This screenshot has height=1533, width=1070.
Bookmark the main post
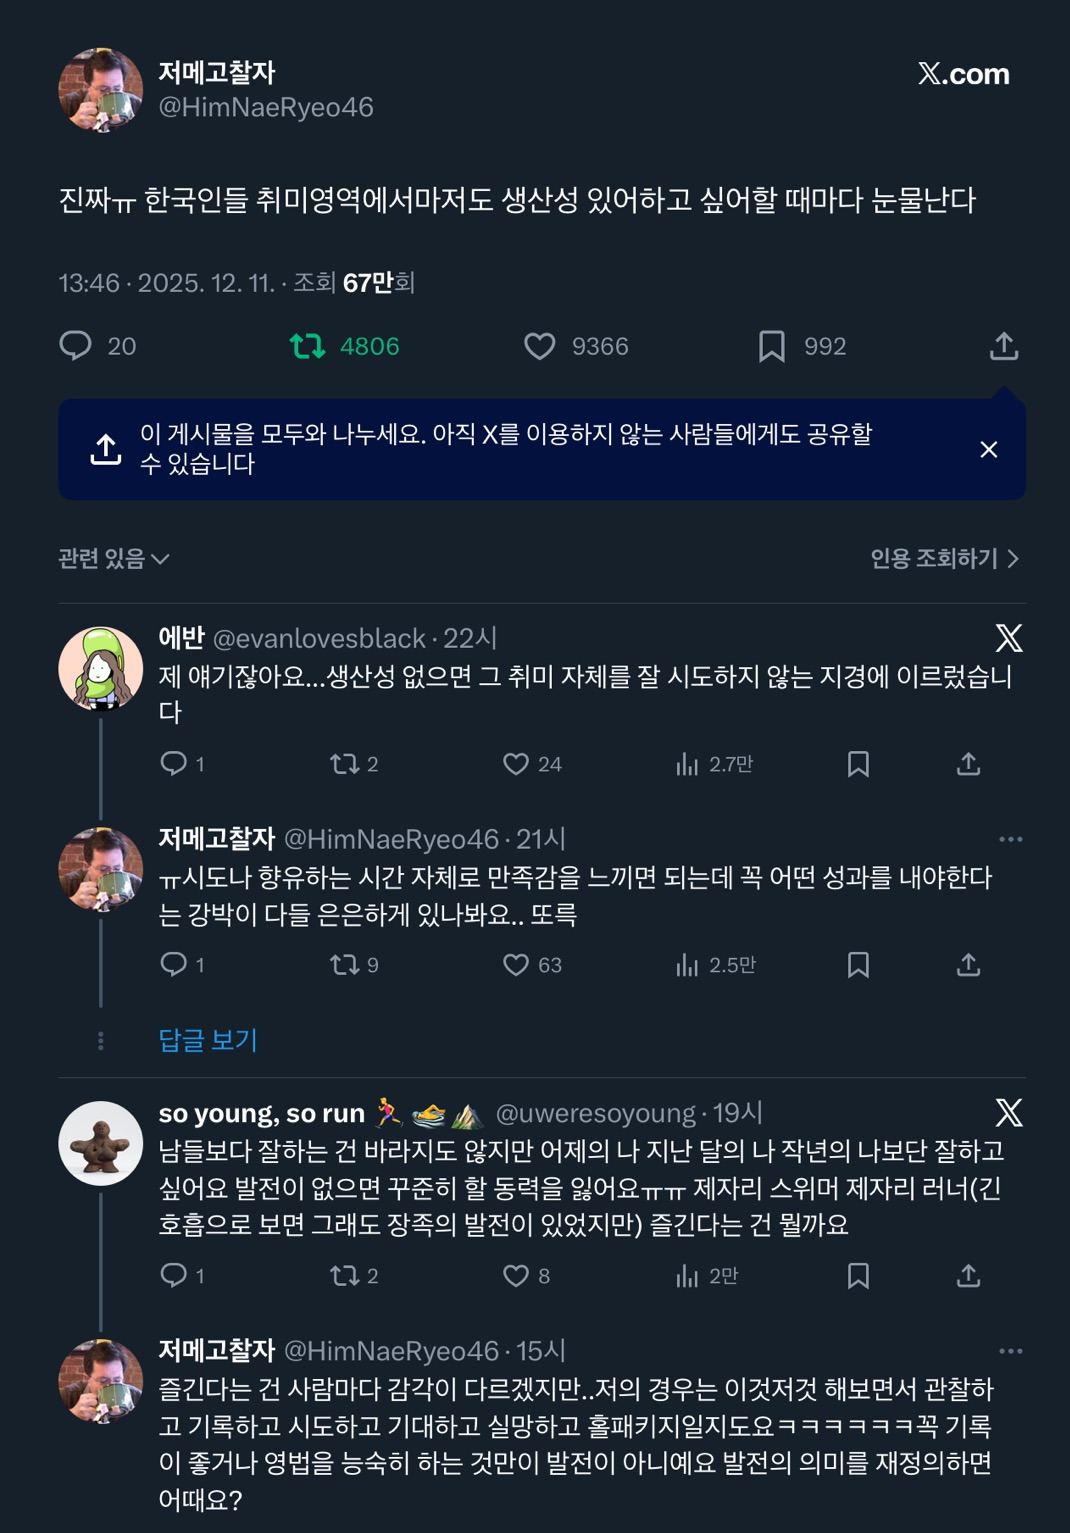pyautogui.click(x=771, y=346)
